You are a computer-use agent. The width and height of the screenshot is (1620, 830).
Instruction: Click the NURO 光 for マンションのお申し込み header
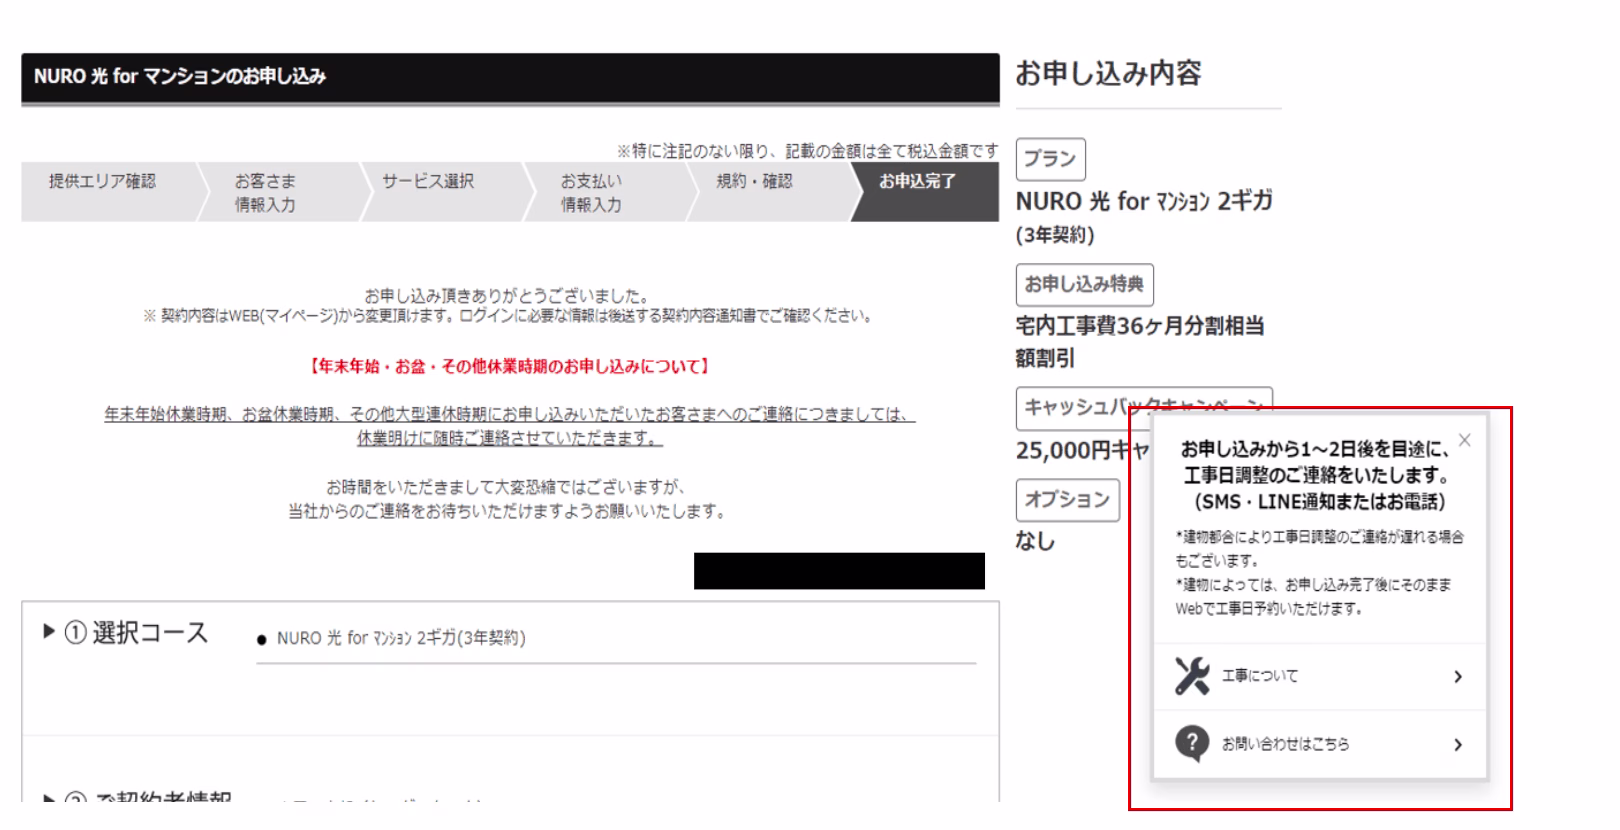(510, 77)
